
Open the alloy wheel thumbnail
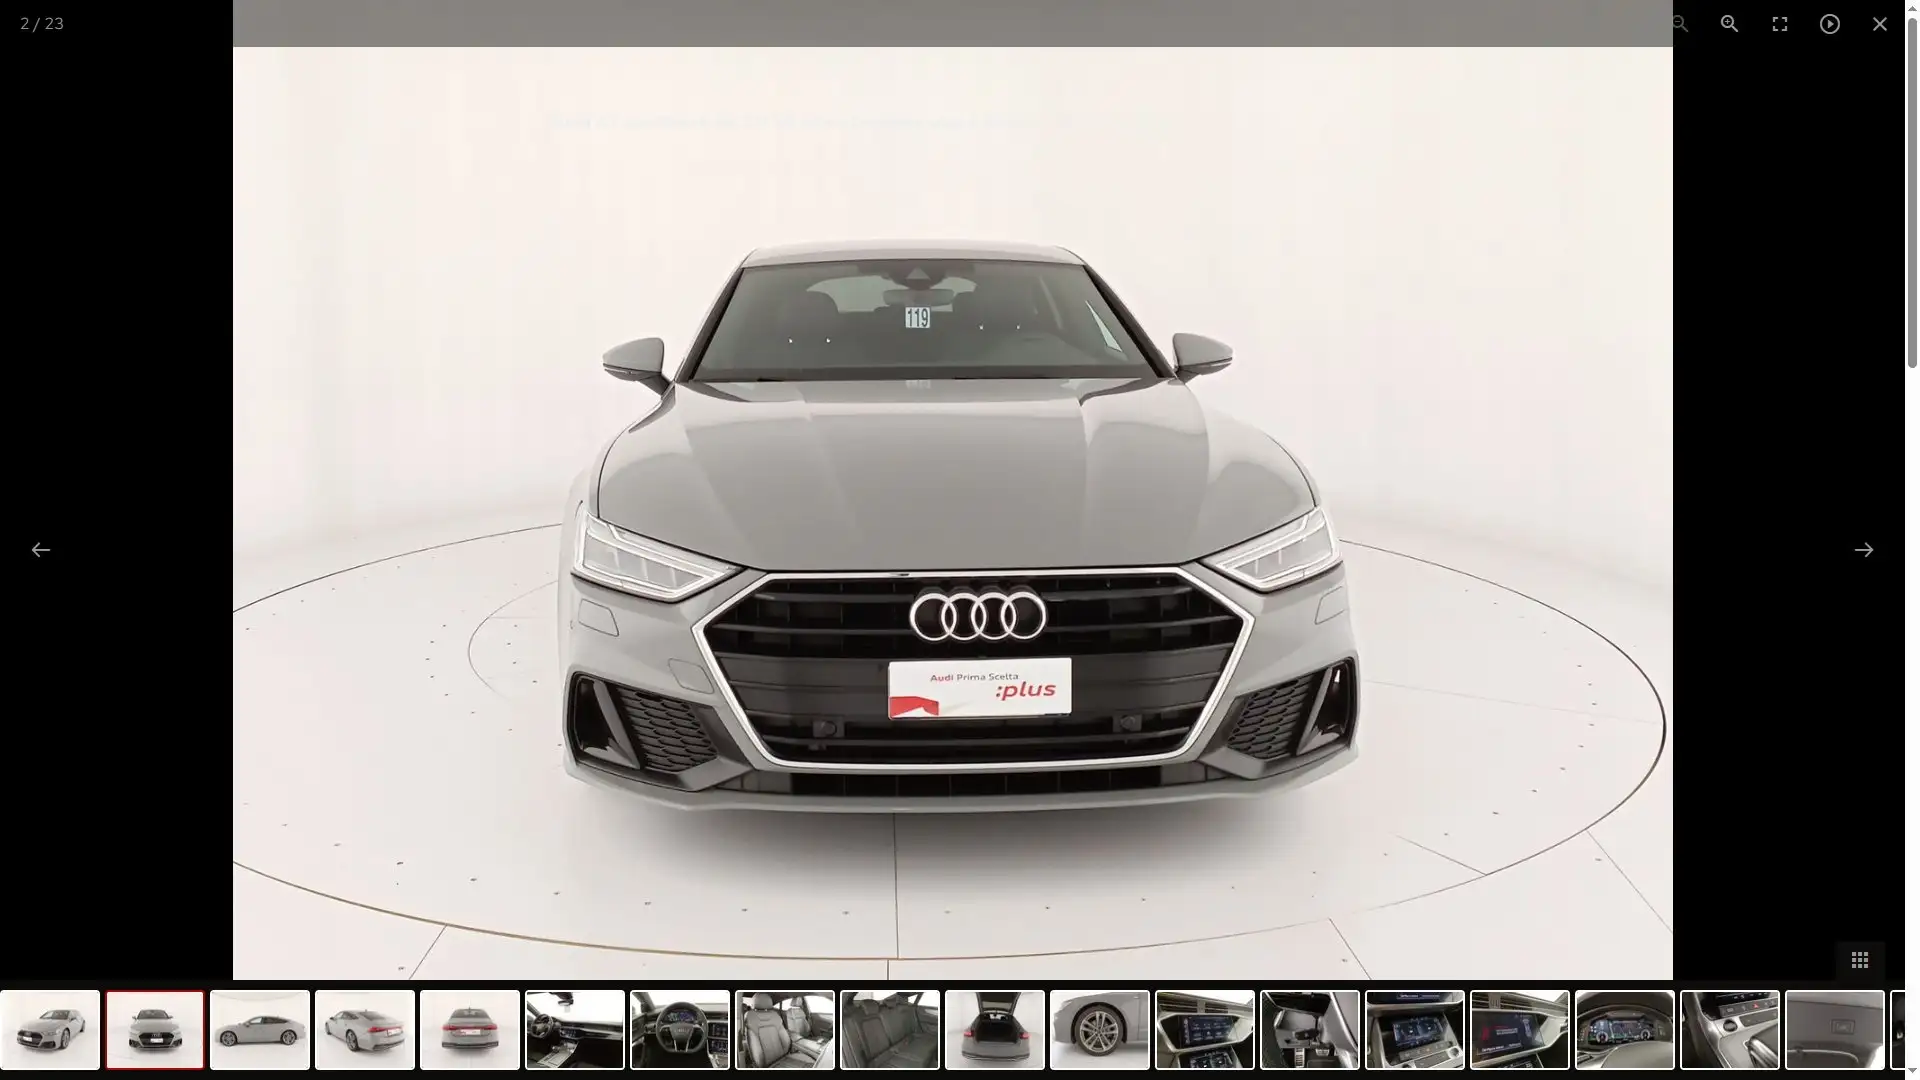click(1100, 1030)
